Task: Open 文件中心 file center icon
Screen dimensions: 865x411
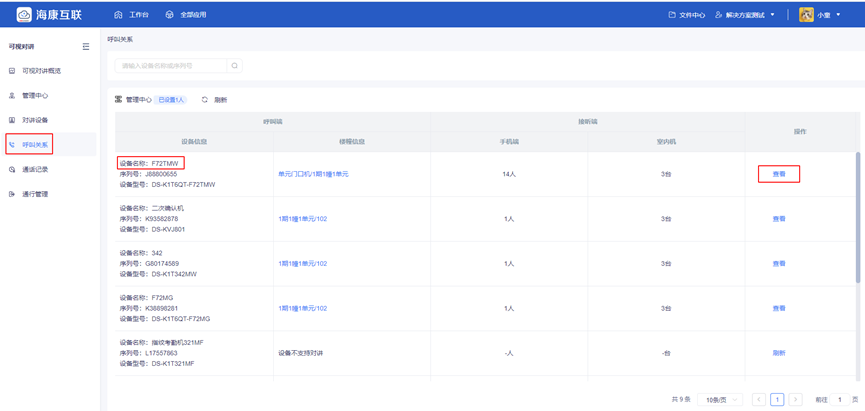Action: point(672,15)
